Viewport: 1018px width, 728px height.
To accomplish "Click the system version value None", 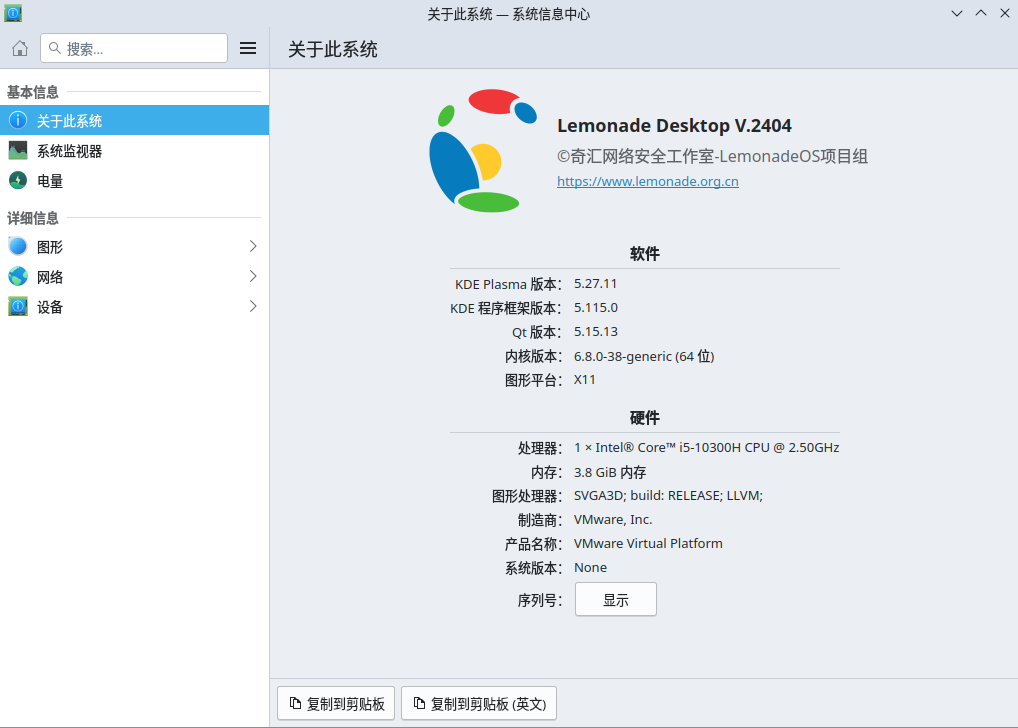I will tap(590, 568).
